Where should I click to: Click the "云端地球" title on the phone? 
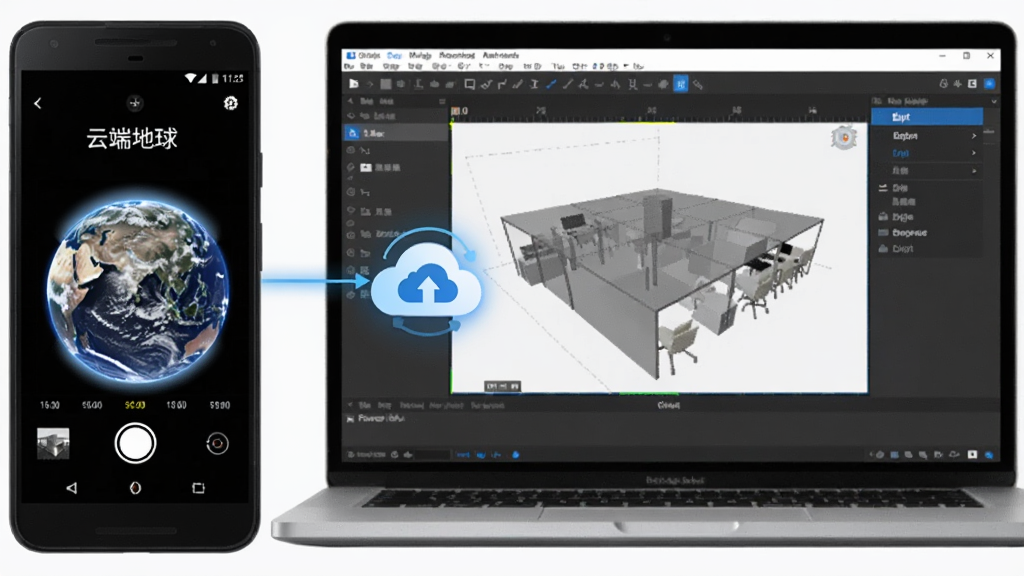coord(132,138)
